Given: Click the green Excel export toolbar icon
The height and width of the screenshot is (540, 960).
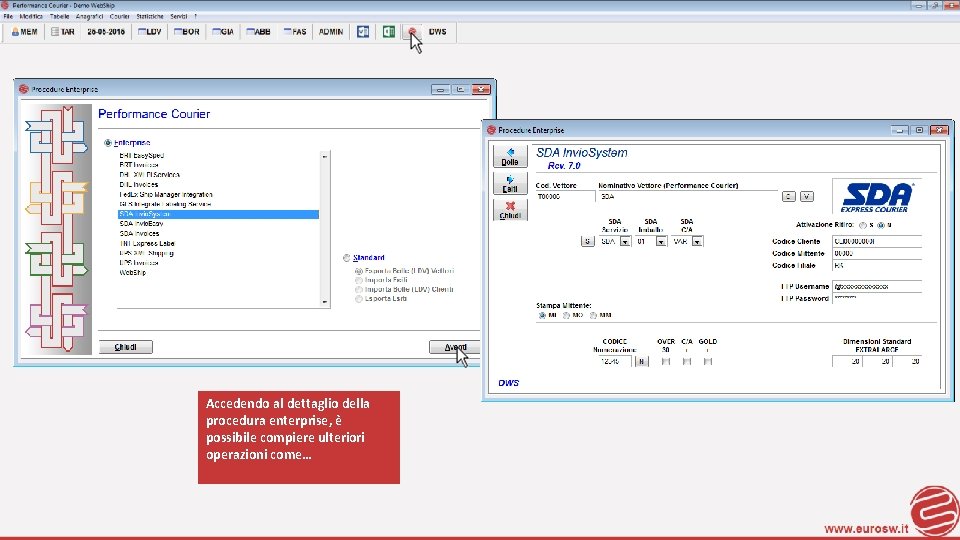Looking at the screenshot, I should click(x=389, y=32).
